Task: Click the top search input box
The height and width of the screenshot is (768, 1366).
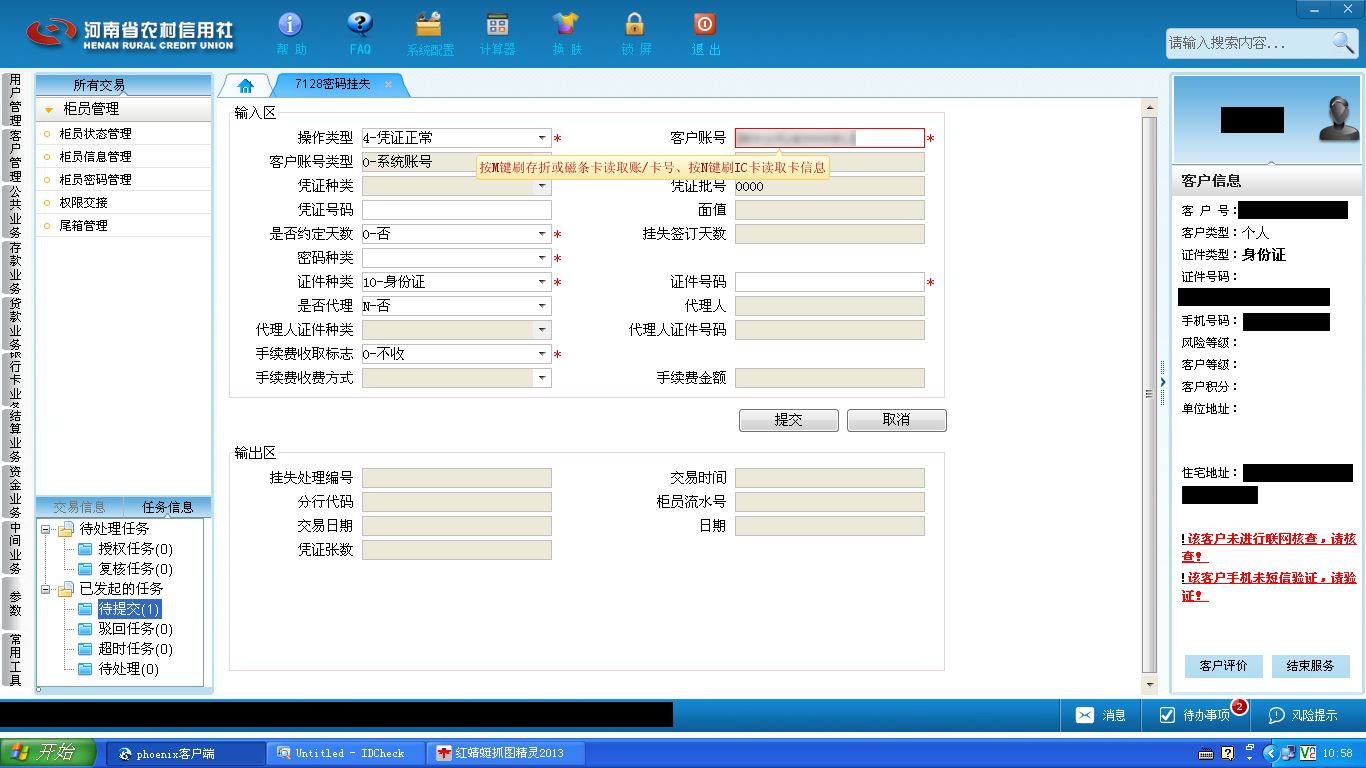Action: point(1249,43)
